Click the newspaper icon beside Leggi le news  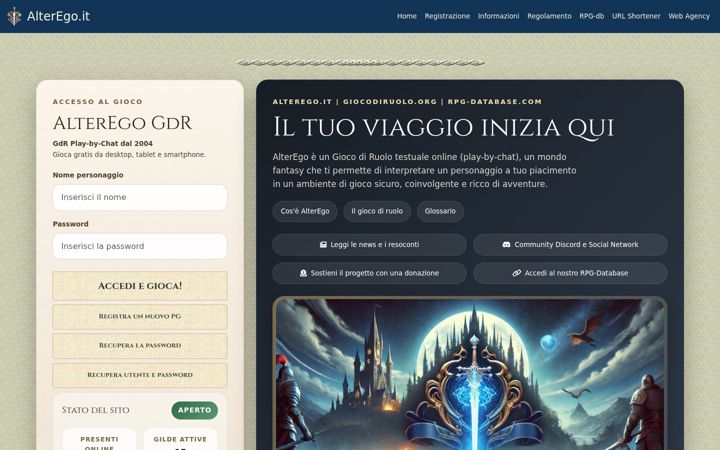323,245
